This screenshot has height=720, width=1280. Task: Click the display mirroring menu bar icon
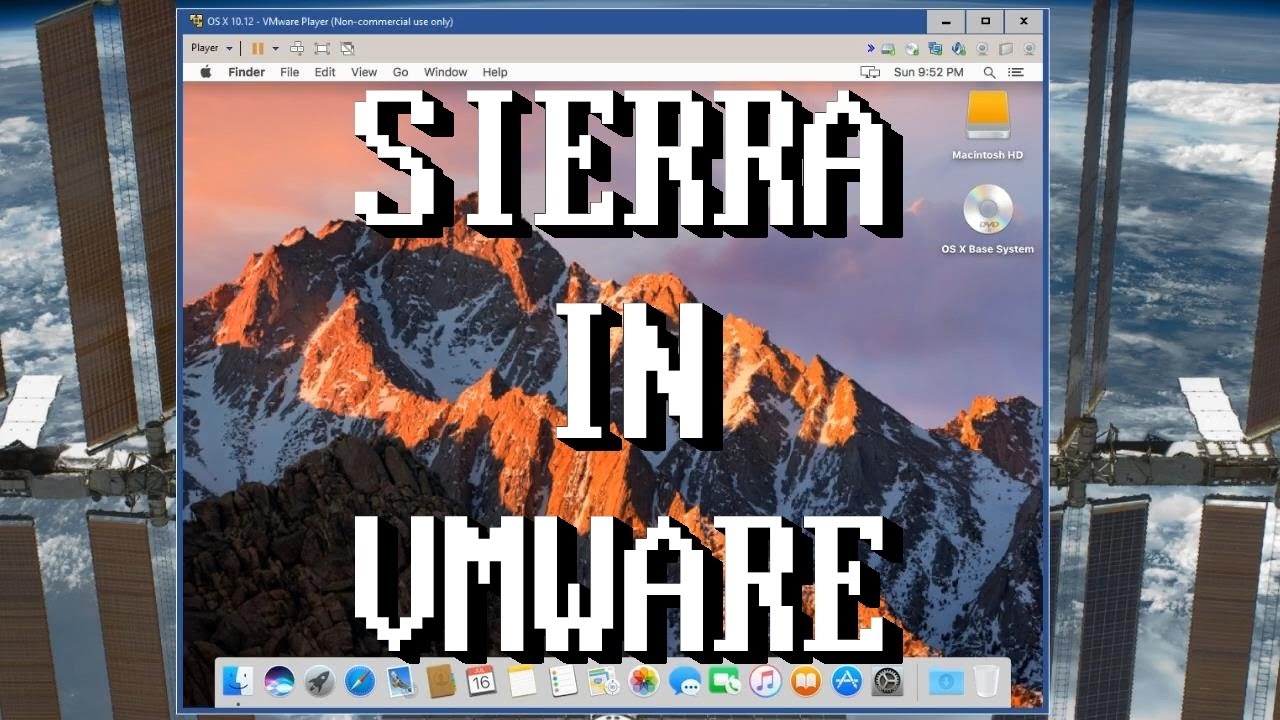tap(870, 72)
